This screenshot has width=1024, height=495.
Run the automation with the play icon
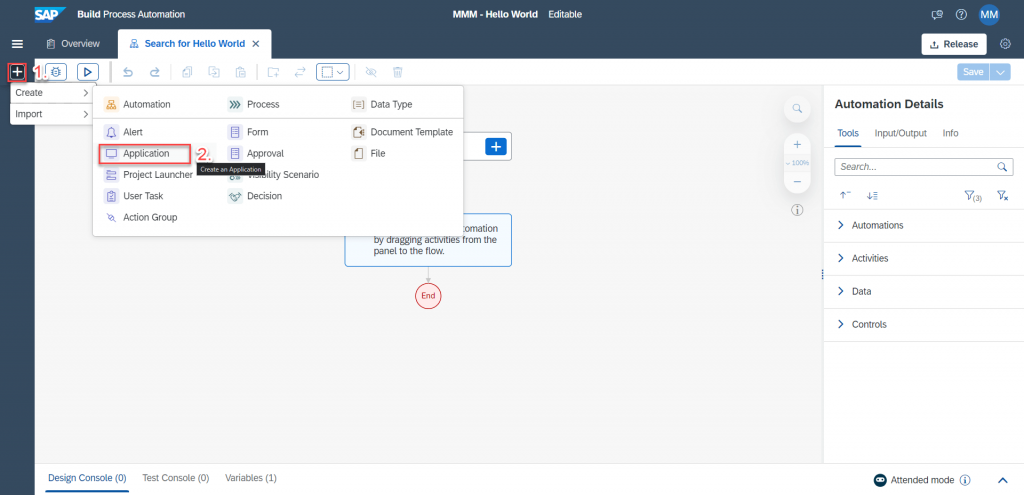pyautogui.click(x=88, y=72)
